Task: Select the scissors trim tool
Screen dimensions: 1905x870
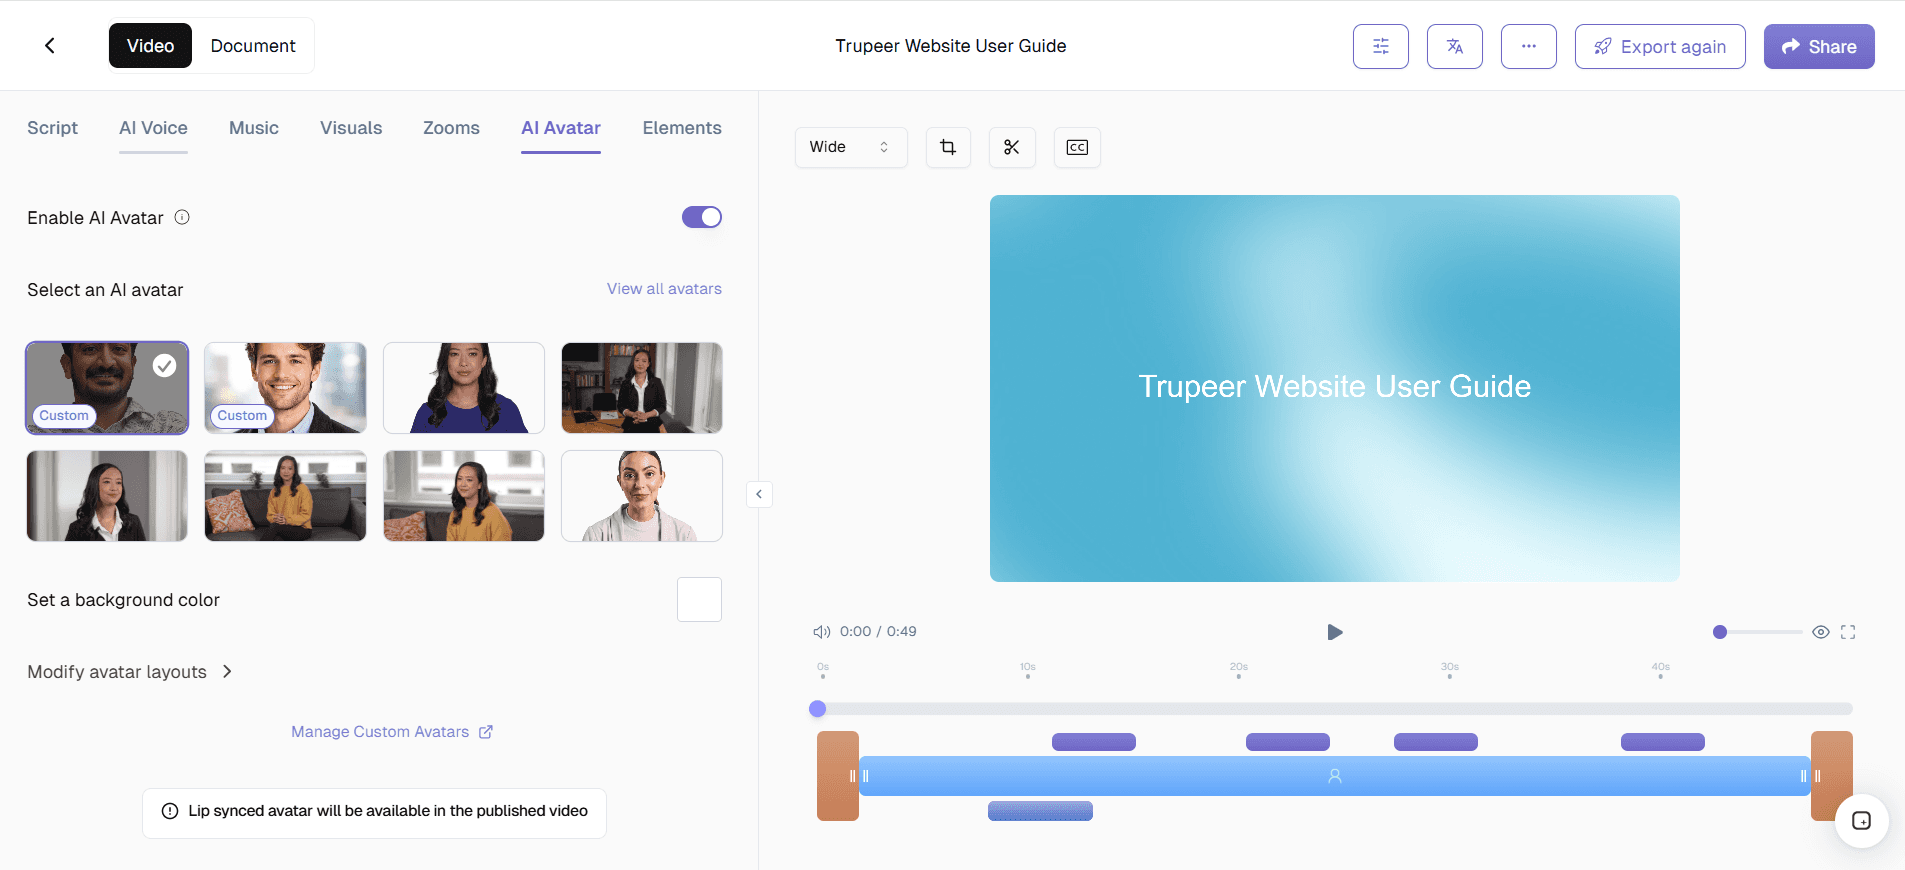Action: 1012,147
